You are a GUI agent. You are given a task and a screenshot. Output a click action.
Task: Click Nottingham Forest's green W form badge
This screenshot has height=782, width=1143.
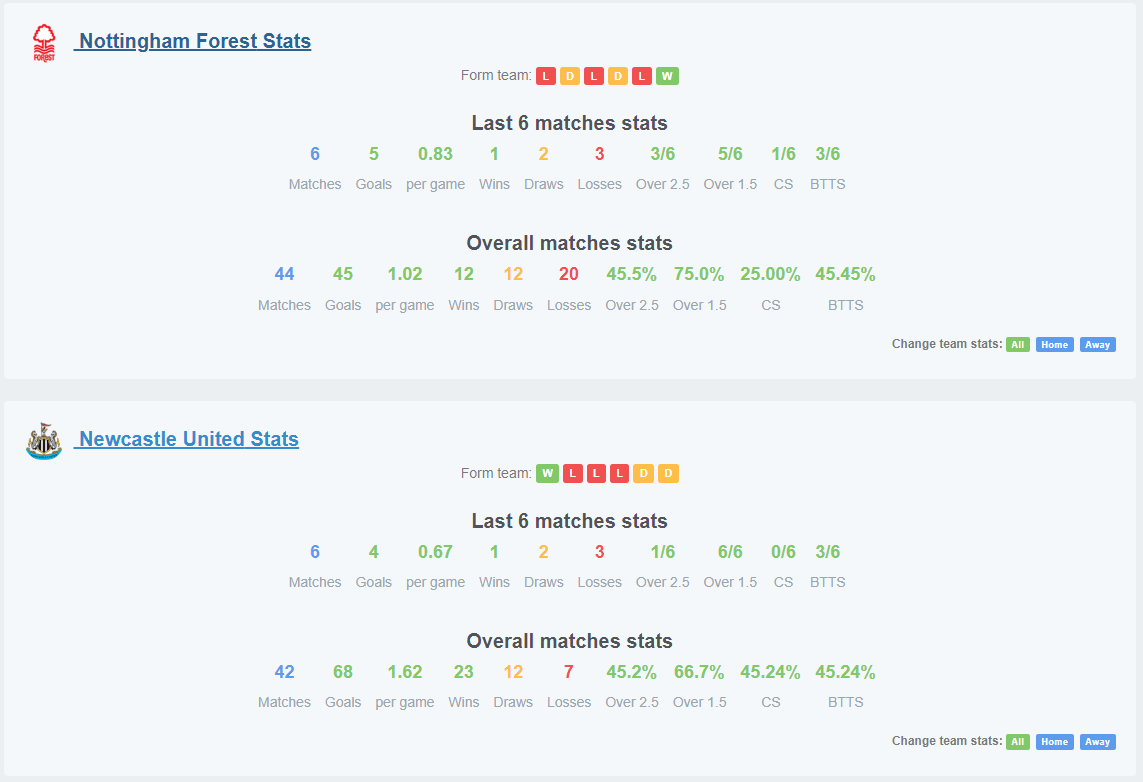(x=667, y=76)
